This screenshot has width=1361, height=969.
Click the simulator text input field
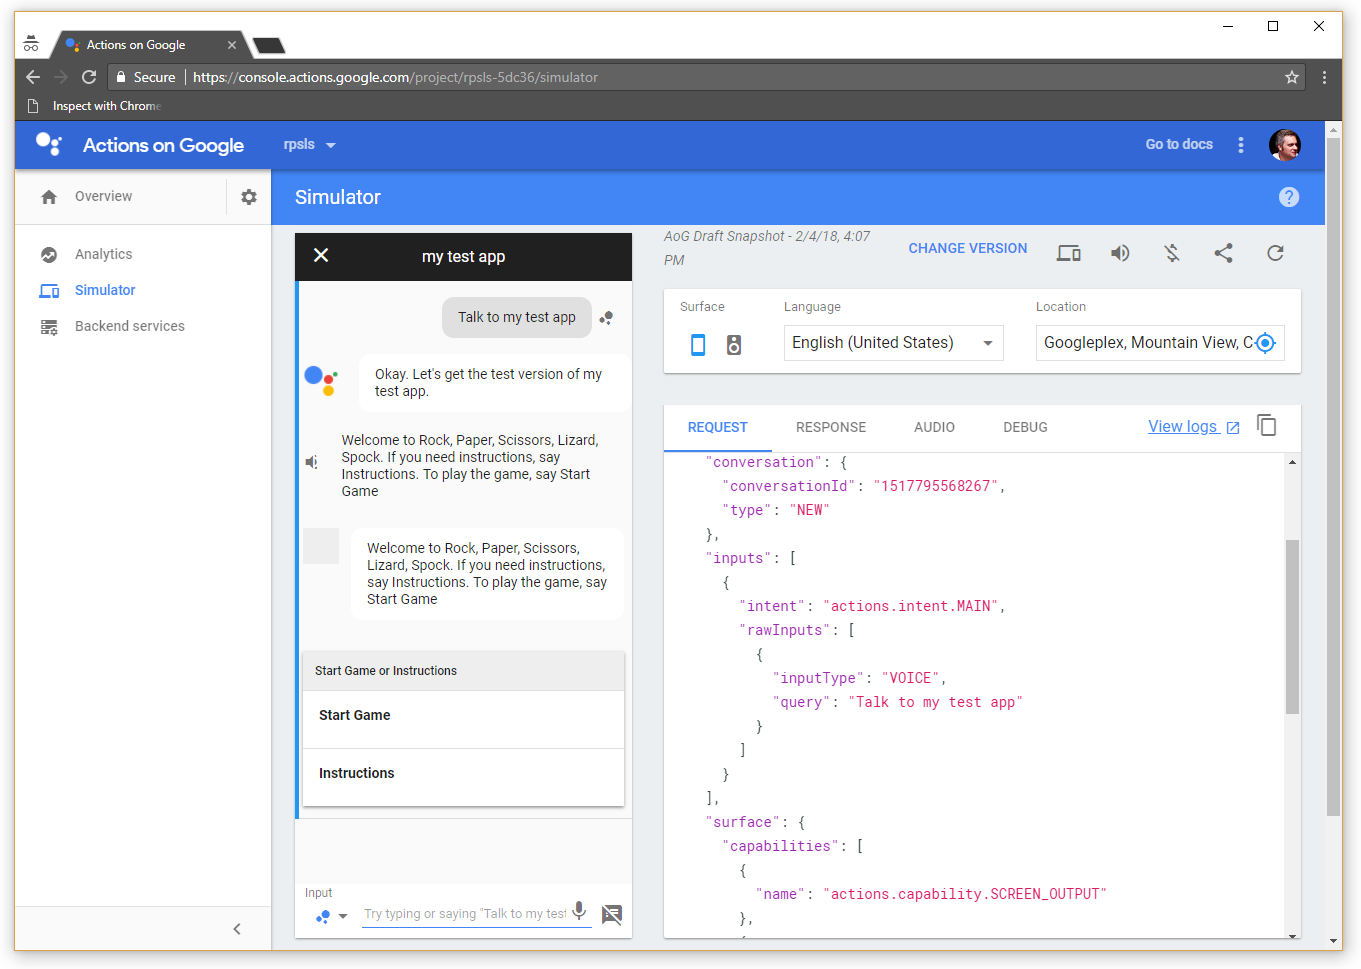tap(464, 913)
